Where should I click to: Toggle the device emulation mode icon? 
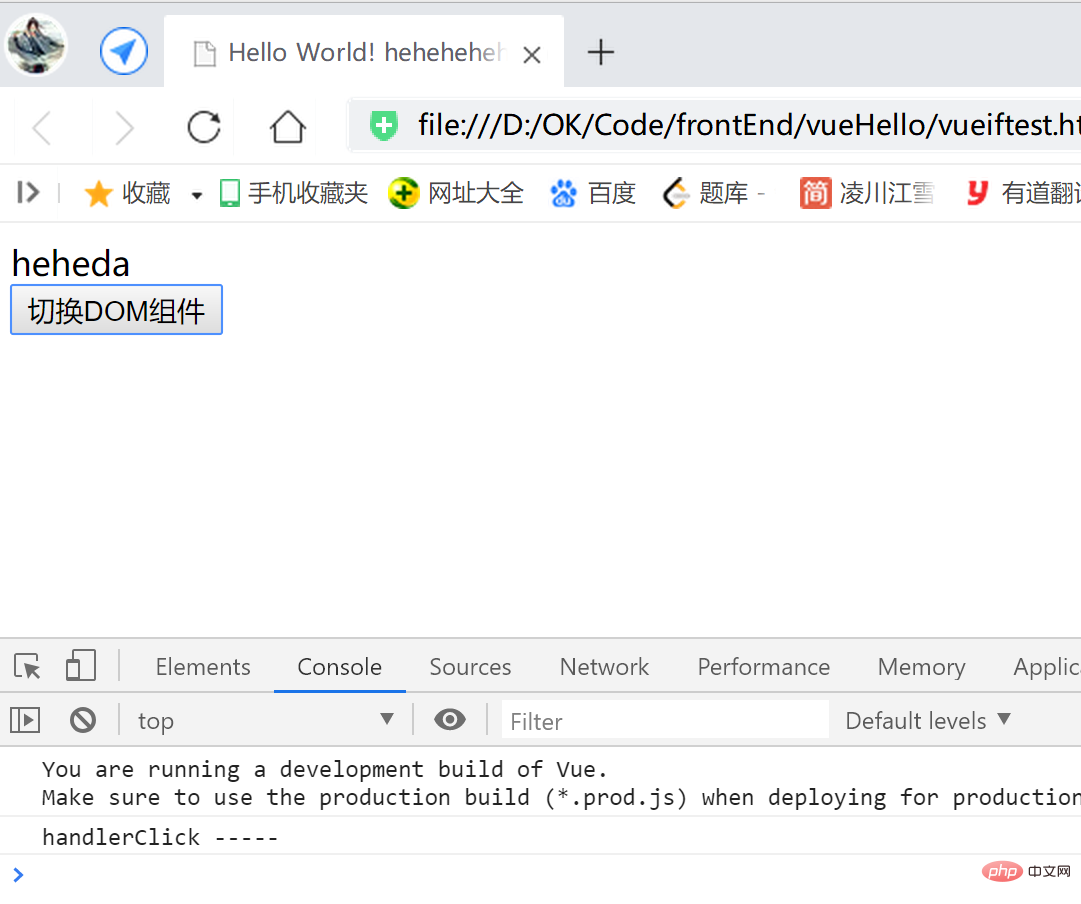[80, 666]
